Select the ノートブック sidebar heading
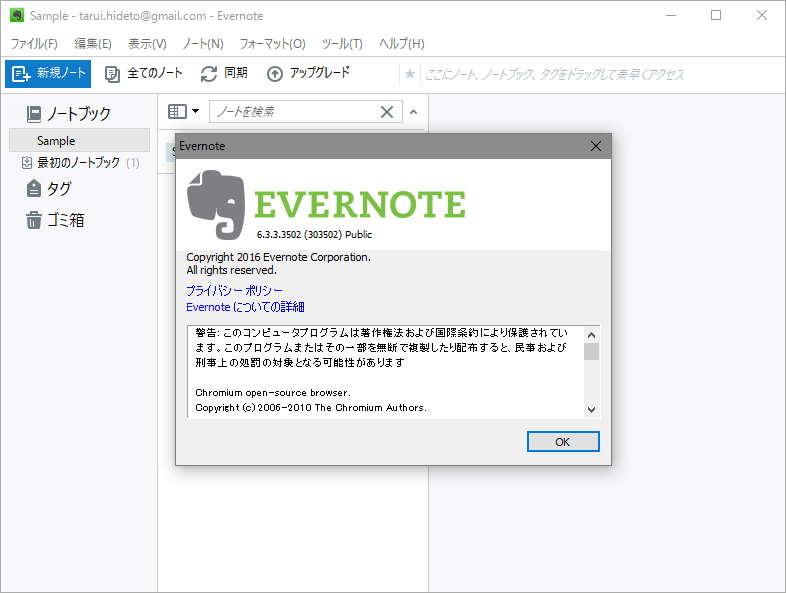 (x=79, y=114)
